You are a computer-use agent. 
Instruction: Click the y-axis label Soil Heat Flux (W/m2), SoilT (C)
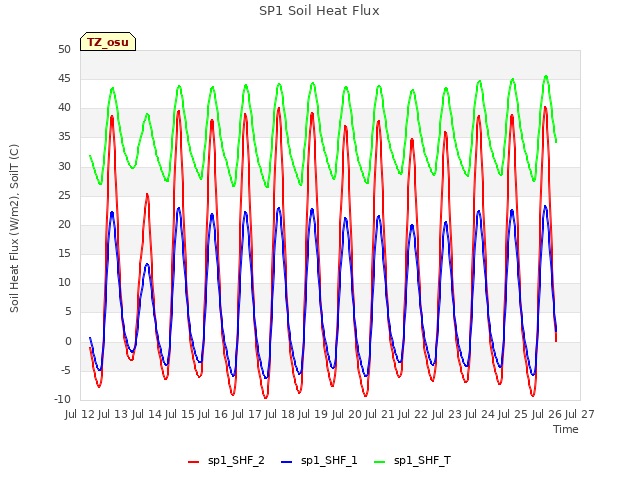point(14,228)
